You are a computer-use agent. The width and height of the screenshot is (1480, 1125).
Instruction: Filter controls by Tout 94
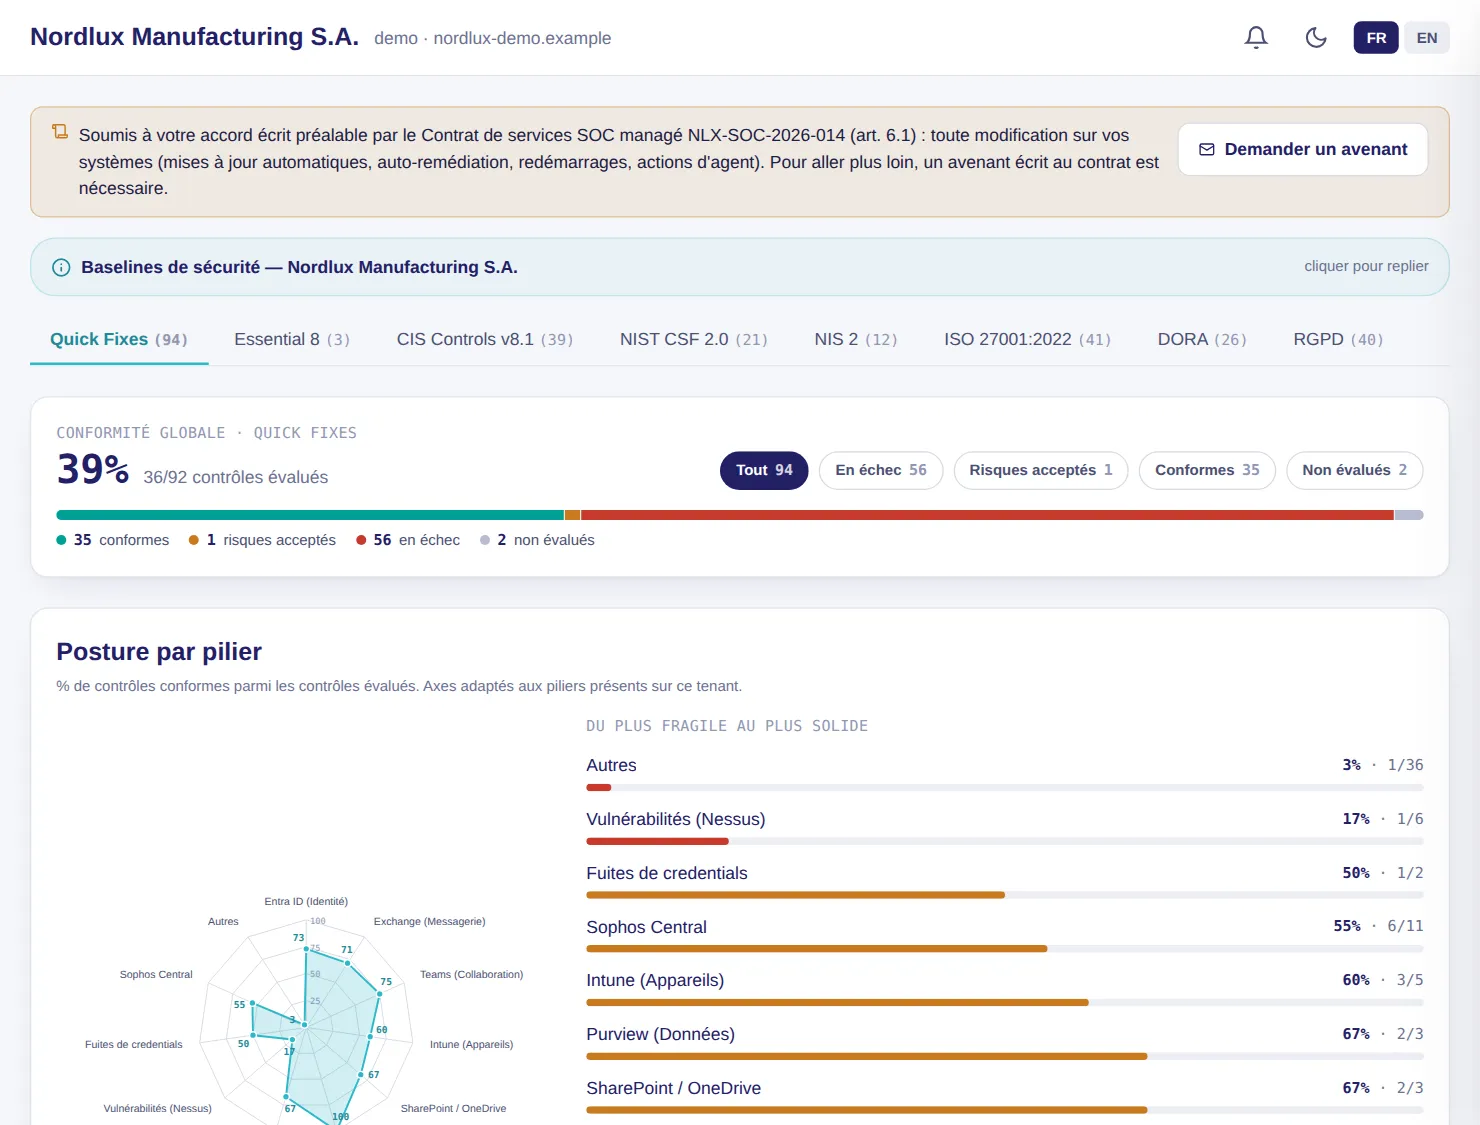tap(764, 470)
